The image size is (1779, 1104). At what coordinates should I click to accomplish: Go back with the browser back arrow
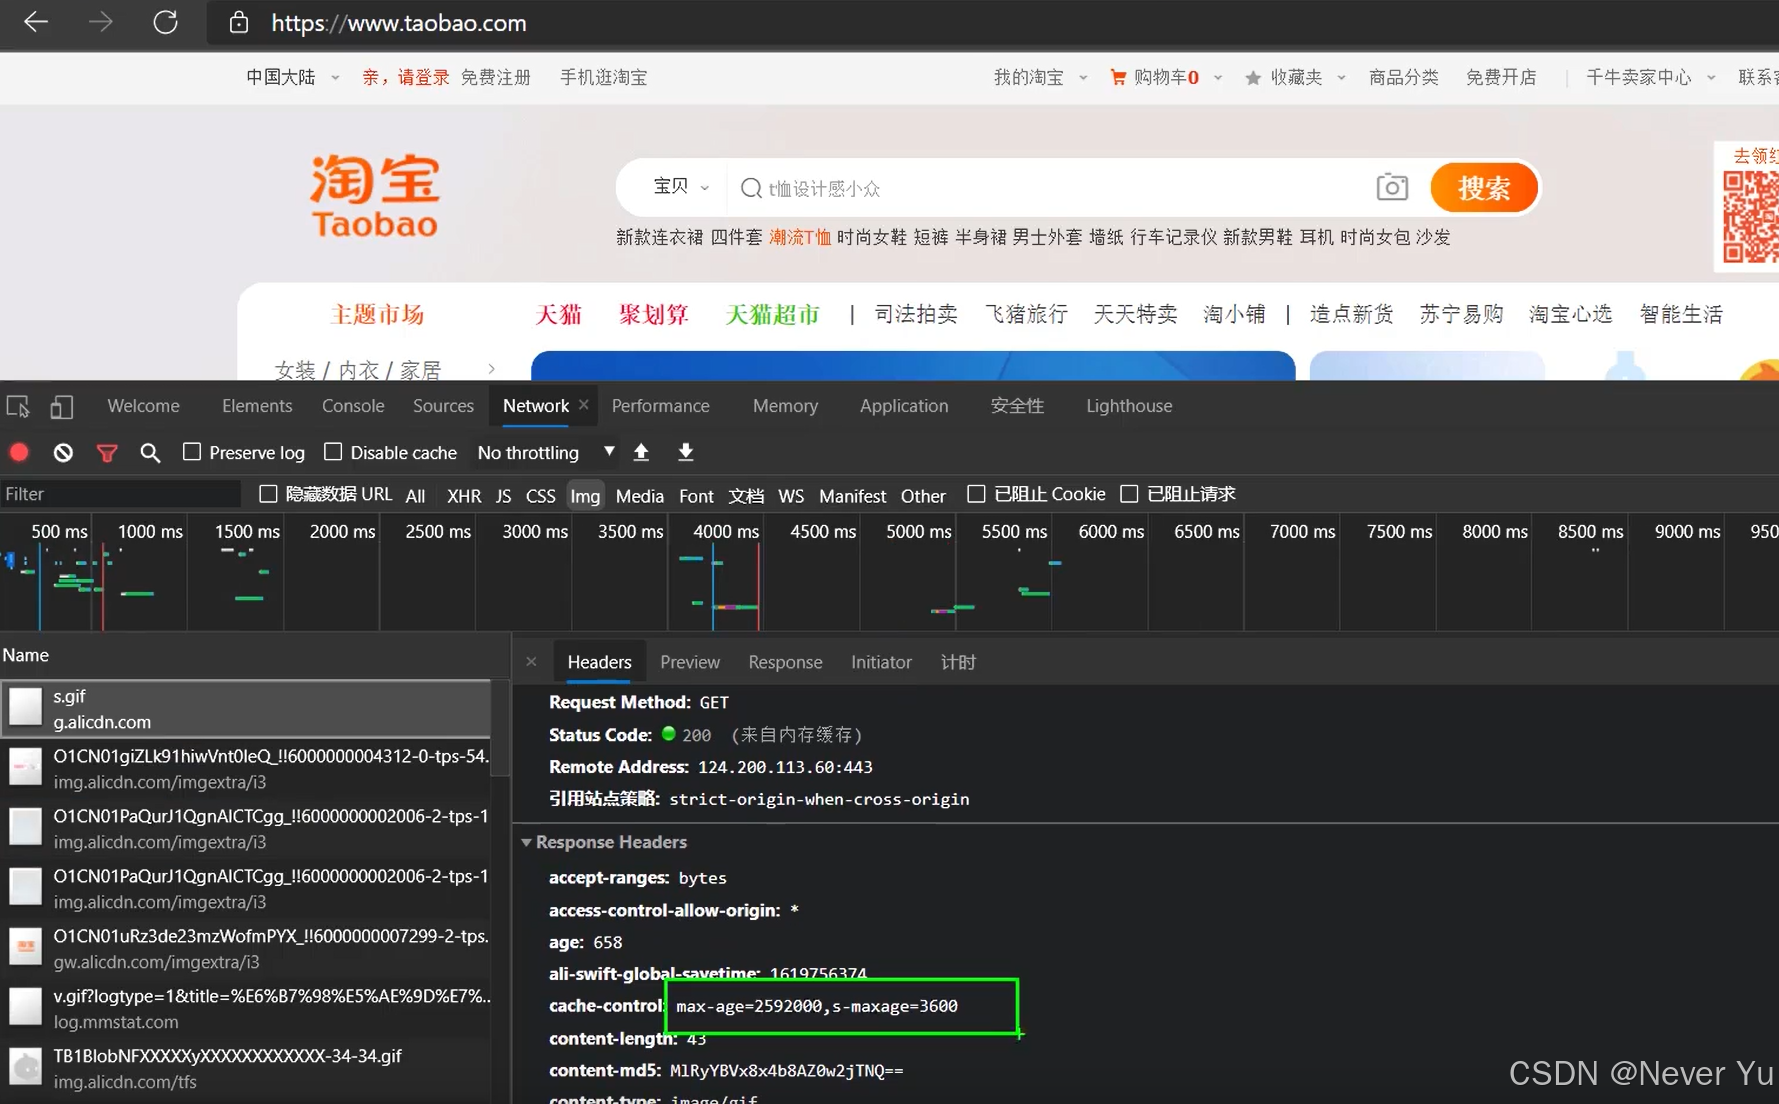click(x=36, y=22)
